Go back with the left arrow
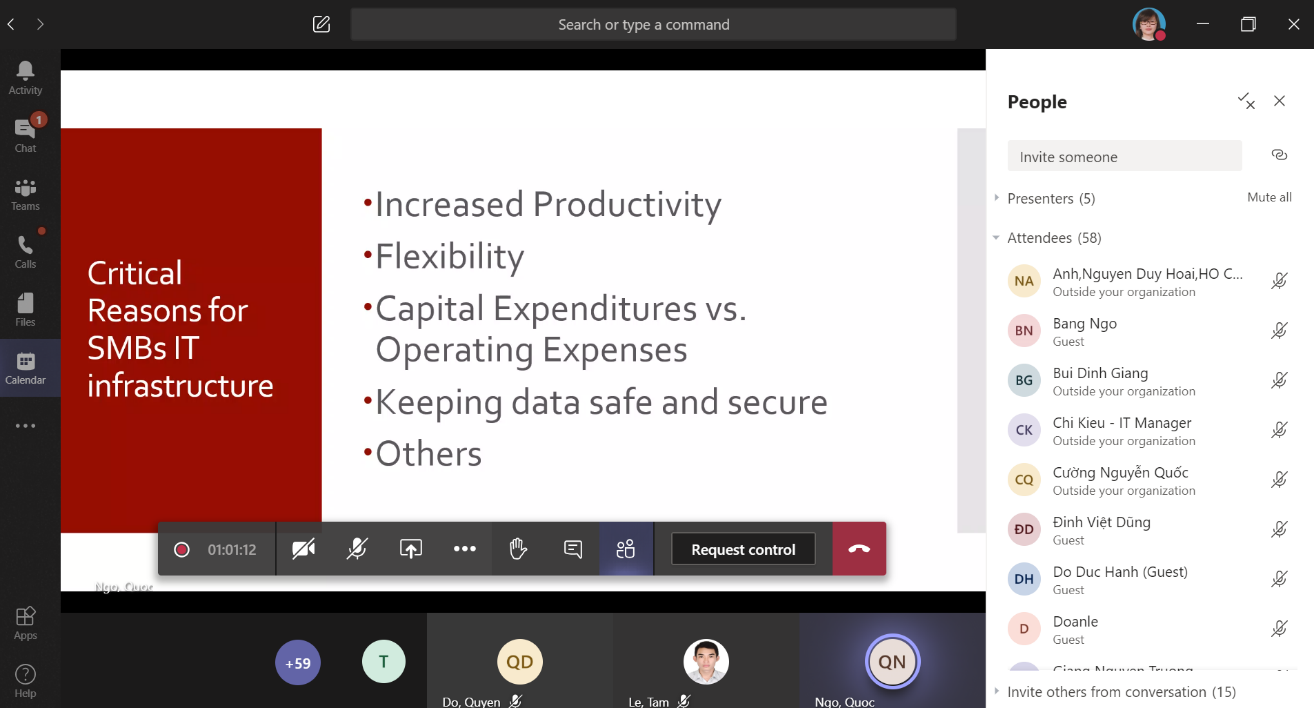 [10, 24]
